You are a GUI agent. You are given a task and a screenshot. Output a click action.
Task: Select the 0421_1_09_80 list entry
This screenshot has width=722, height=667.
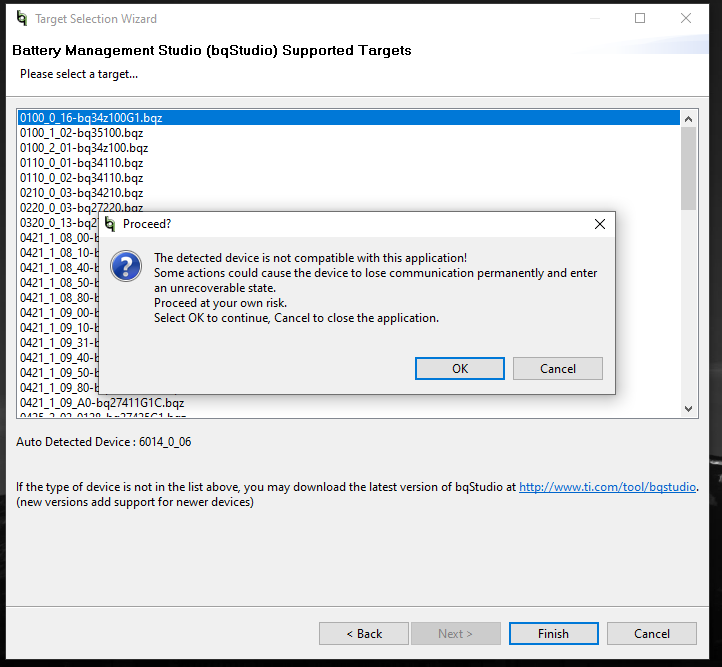tap(59, 388)
